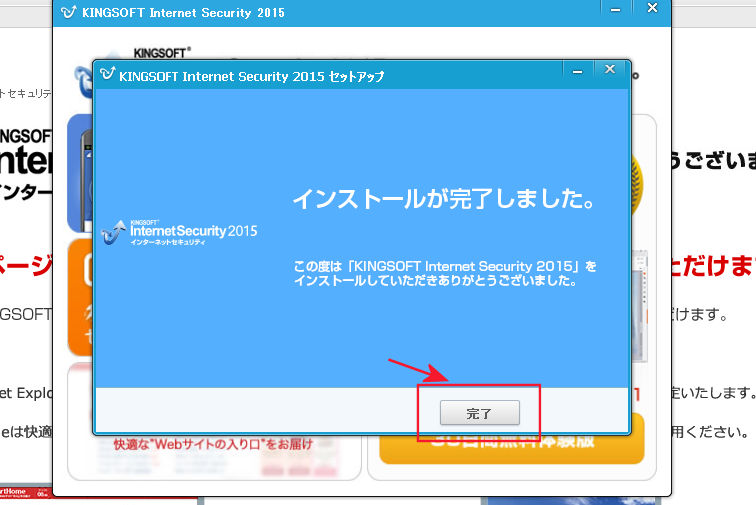756x505 pixels.
Task: Close the setup (セットアップ) dialog
Action: [610, 69]
